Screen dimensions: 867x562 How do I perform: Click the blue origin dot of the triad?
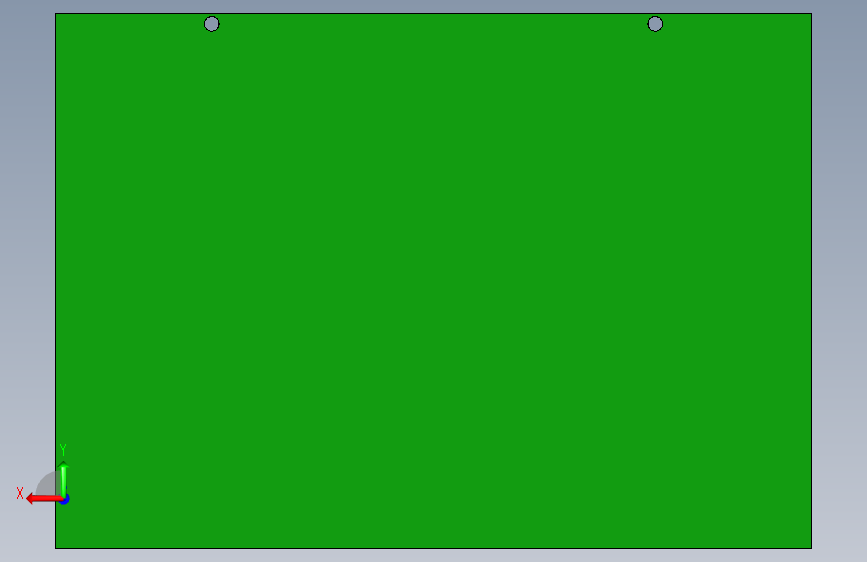(65, 499)
